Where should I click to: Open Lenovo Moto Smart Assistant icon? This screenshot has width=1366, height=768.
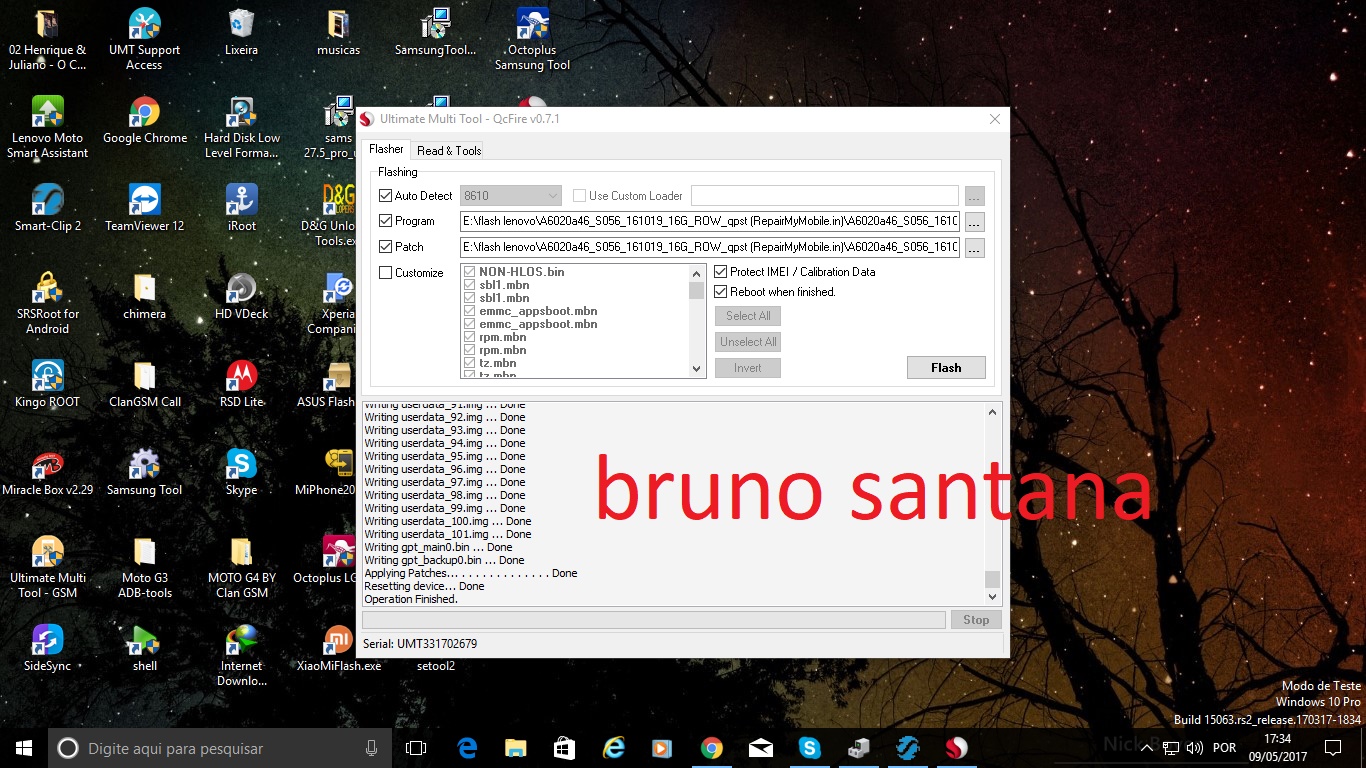tap(48, 128)
